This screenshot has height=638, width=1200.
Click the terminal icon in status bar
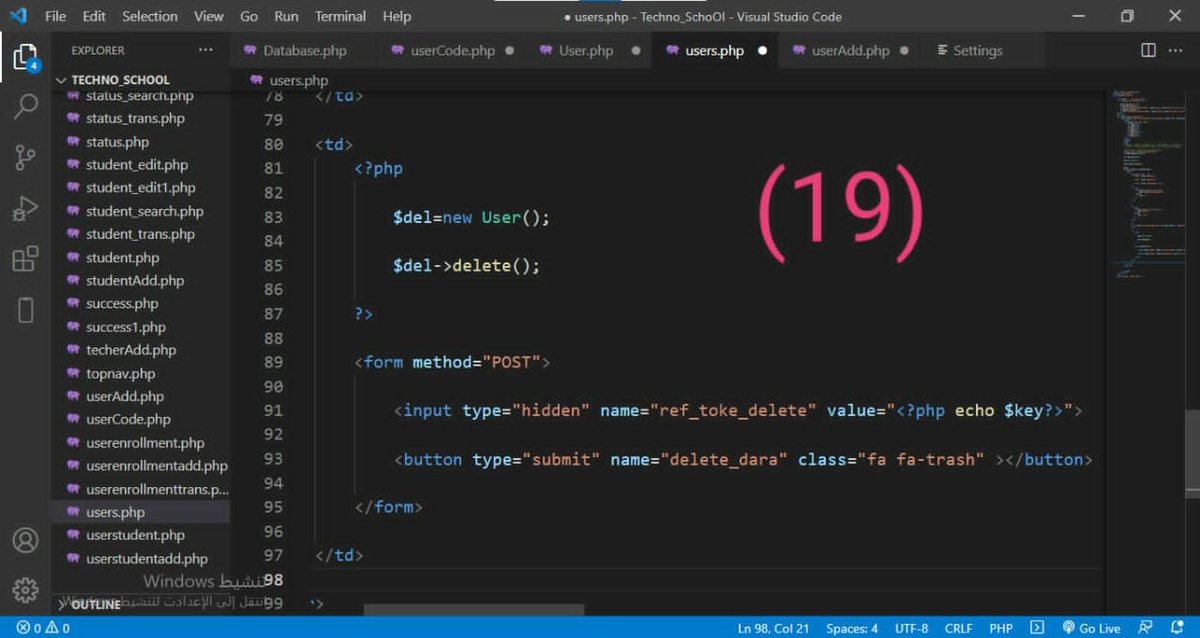[1037, 628]
